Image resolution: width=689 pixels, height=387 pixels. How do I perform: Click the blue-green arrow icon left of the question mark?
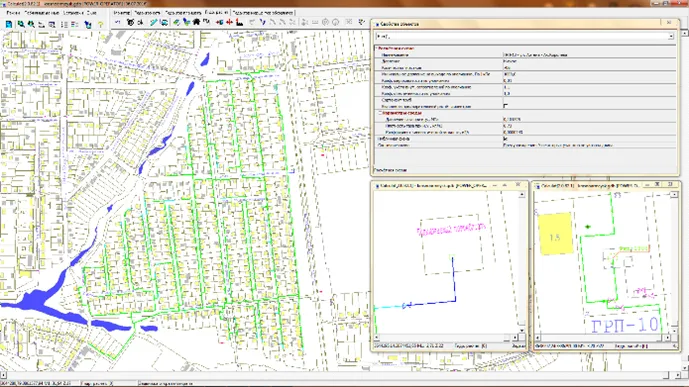(88, 25)
